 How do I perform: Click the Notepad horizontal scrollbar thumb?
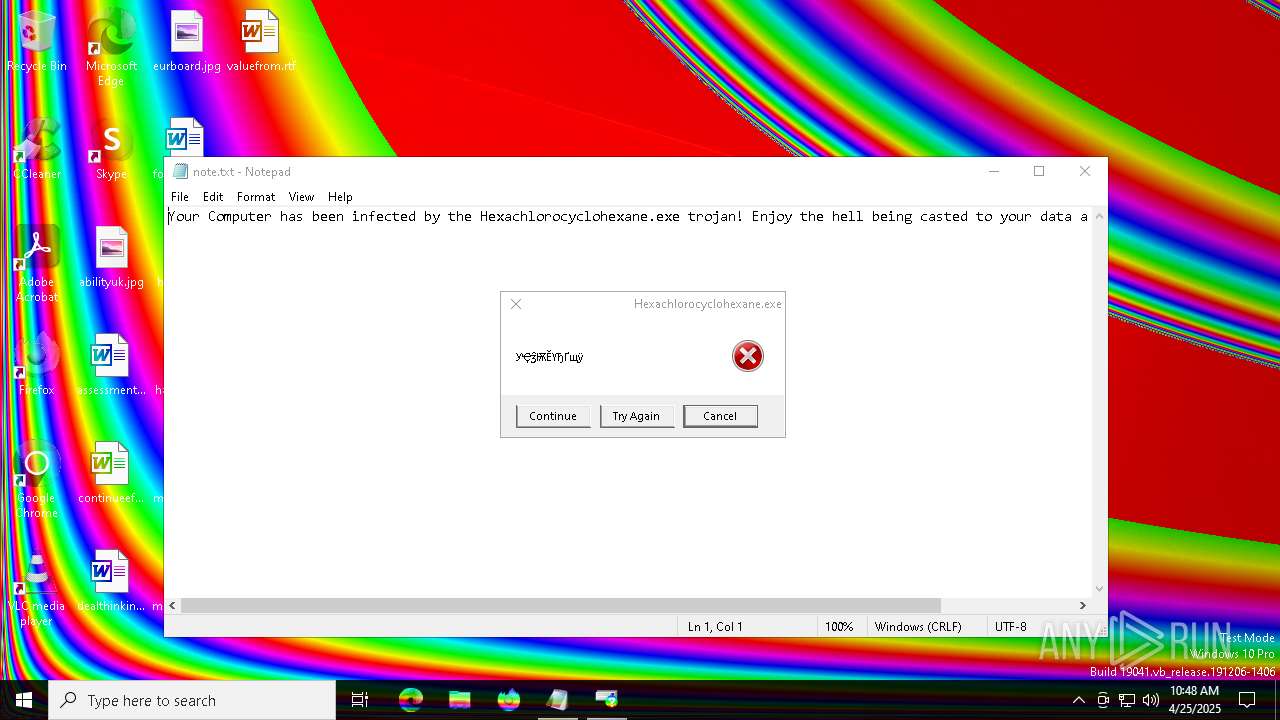pyautogui.click(x=561, y=605)
